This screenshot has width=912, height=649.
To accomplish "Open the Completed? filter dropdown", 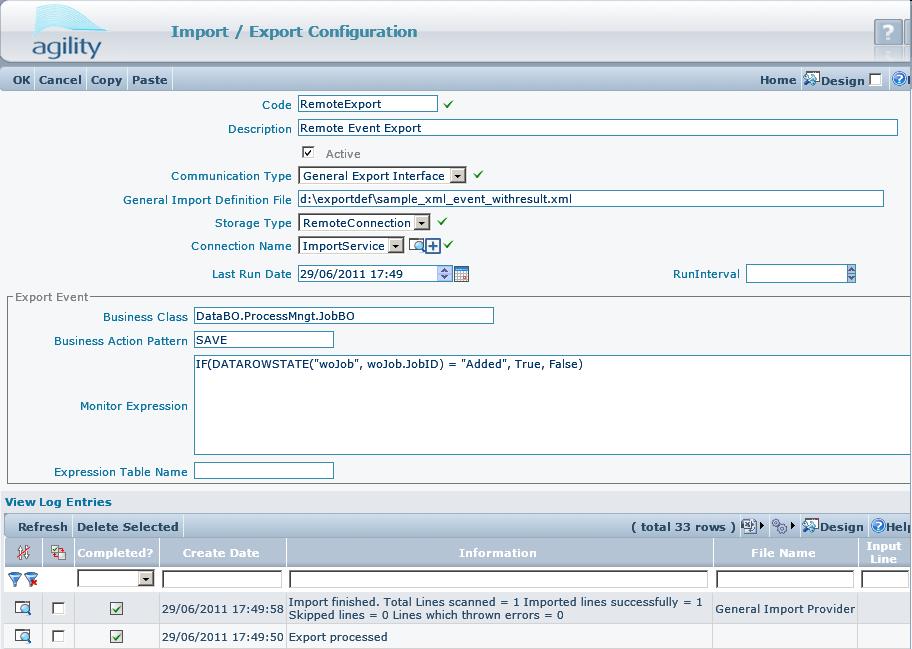I will click(146, 579).
